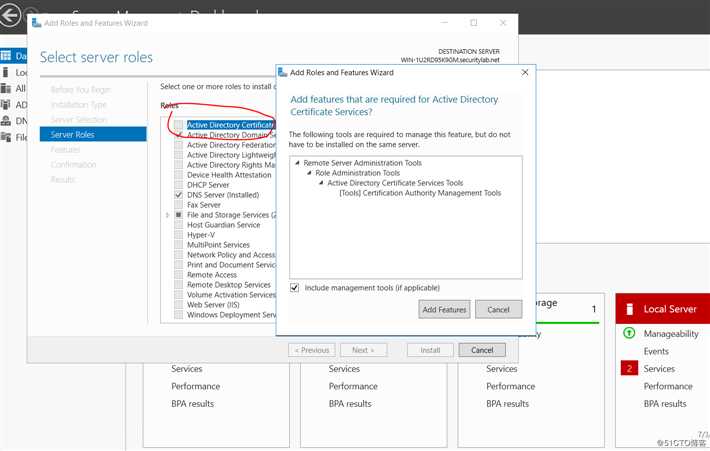Toggle Active Directory Federation Services checkbox
The height and width of the screenshot is (451, 710).
point(178,145)
